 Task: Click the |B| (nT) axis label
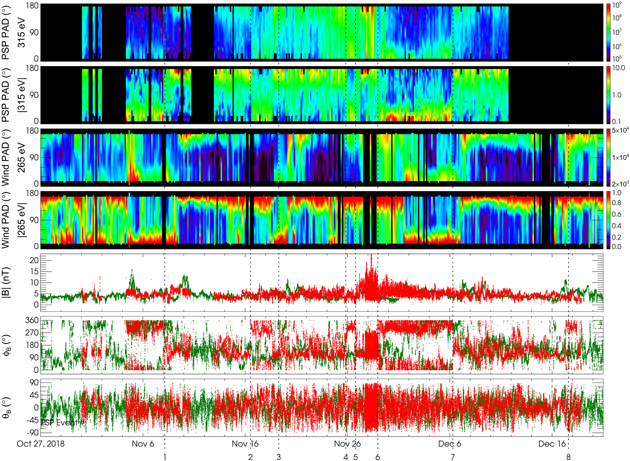click(x=10, y=279)
